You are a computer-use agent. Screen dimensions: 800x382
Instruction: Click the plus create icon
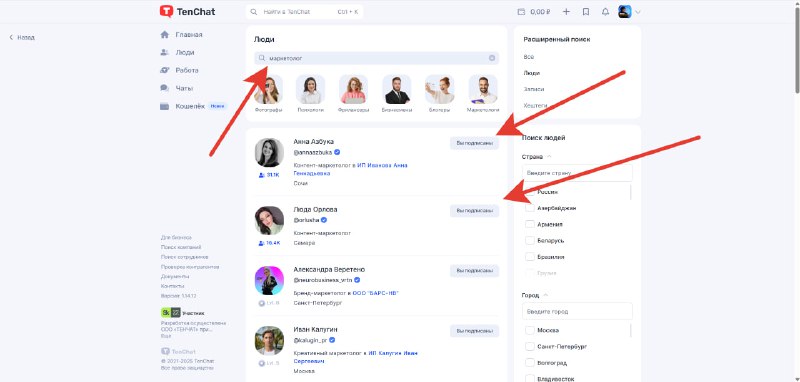point(566,12)
